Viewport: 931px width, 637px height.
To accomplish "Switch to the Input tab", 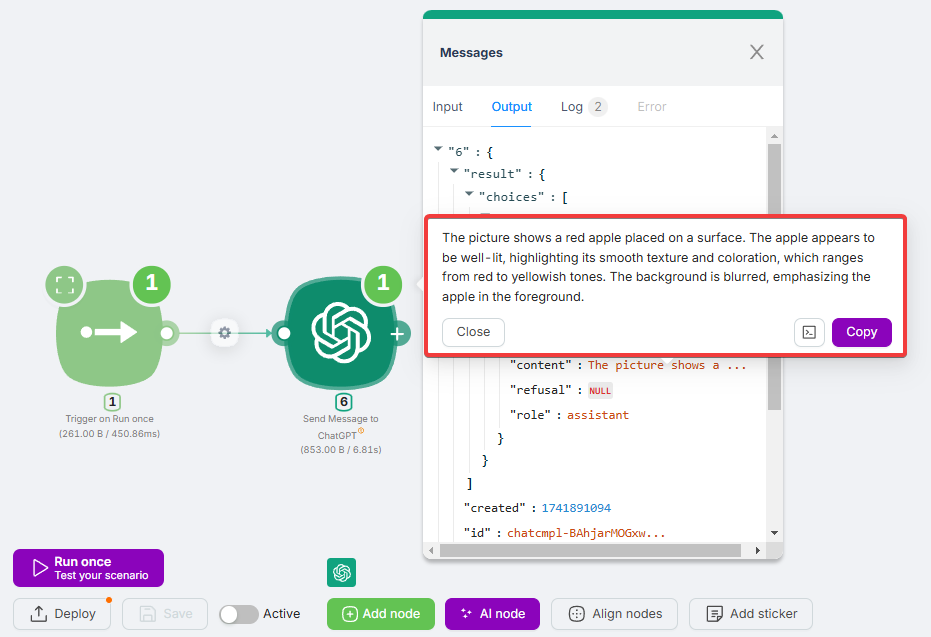I will coord(447,107).
